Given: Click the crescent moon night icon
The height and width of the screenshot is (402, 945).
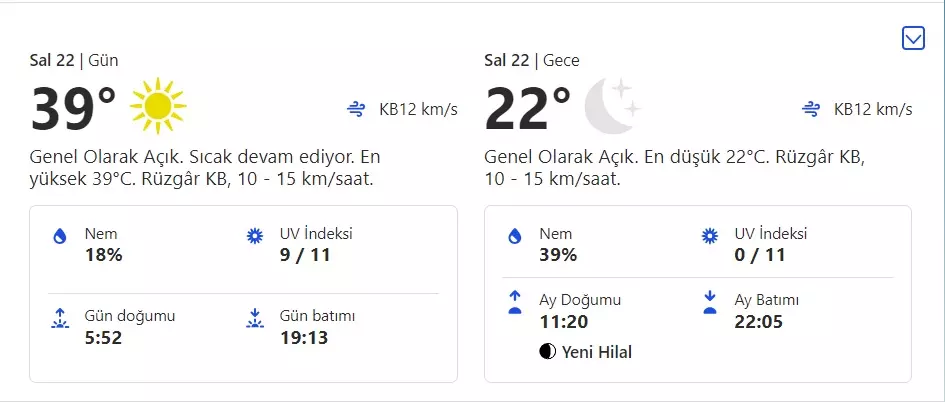Looking at the screenshot, I should click(611, 105).
